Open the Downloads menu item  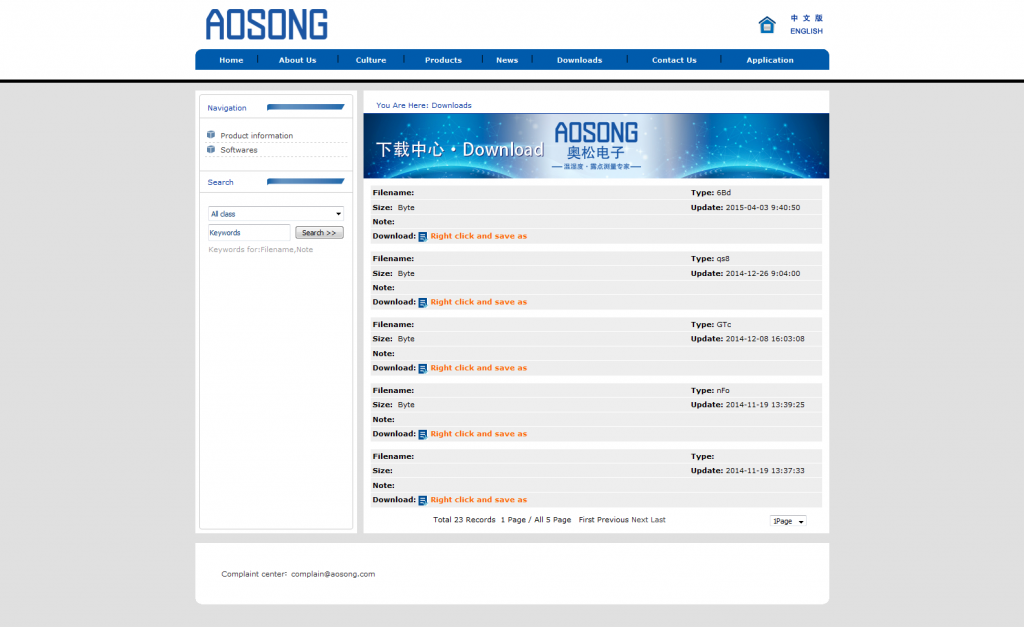click(x=579, y=60)
